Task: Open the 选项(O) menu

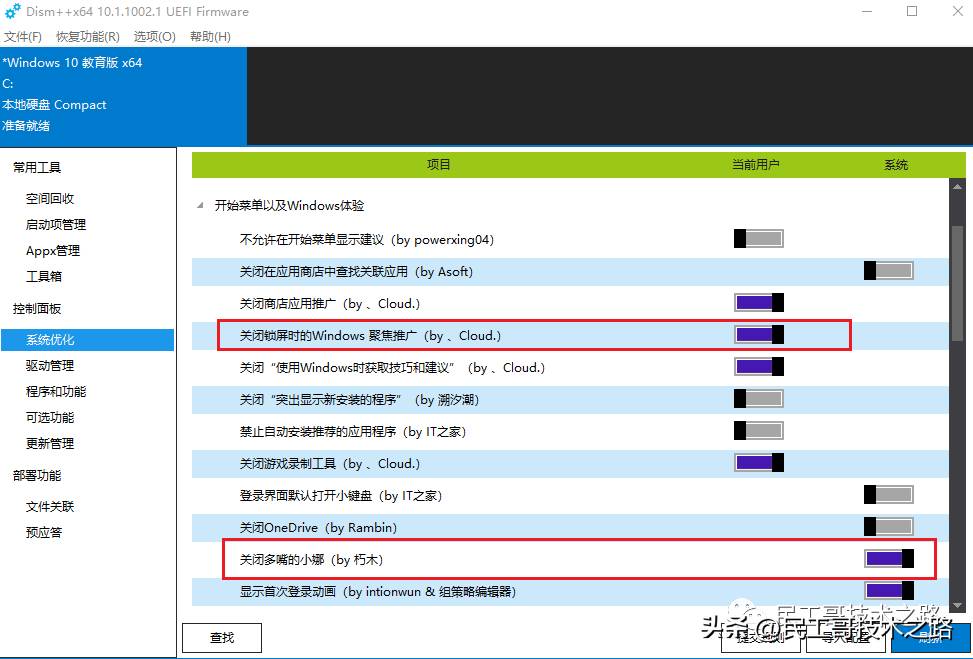Action: coord(155,37)
